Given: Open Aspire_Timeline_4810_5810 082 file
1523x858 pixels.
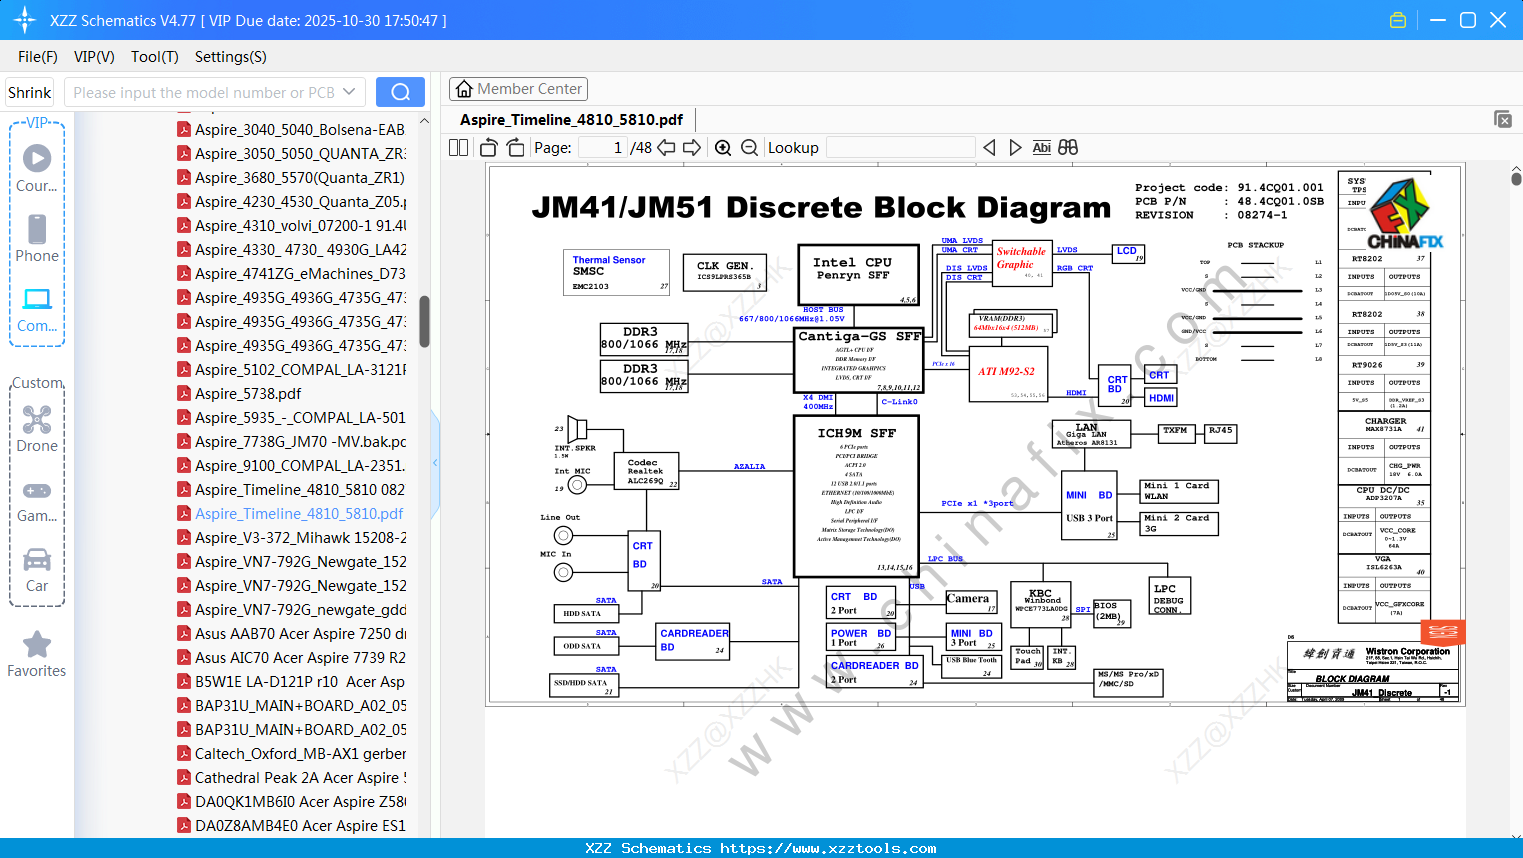Looking at the screenshot, I should coord(300,489).
